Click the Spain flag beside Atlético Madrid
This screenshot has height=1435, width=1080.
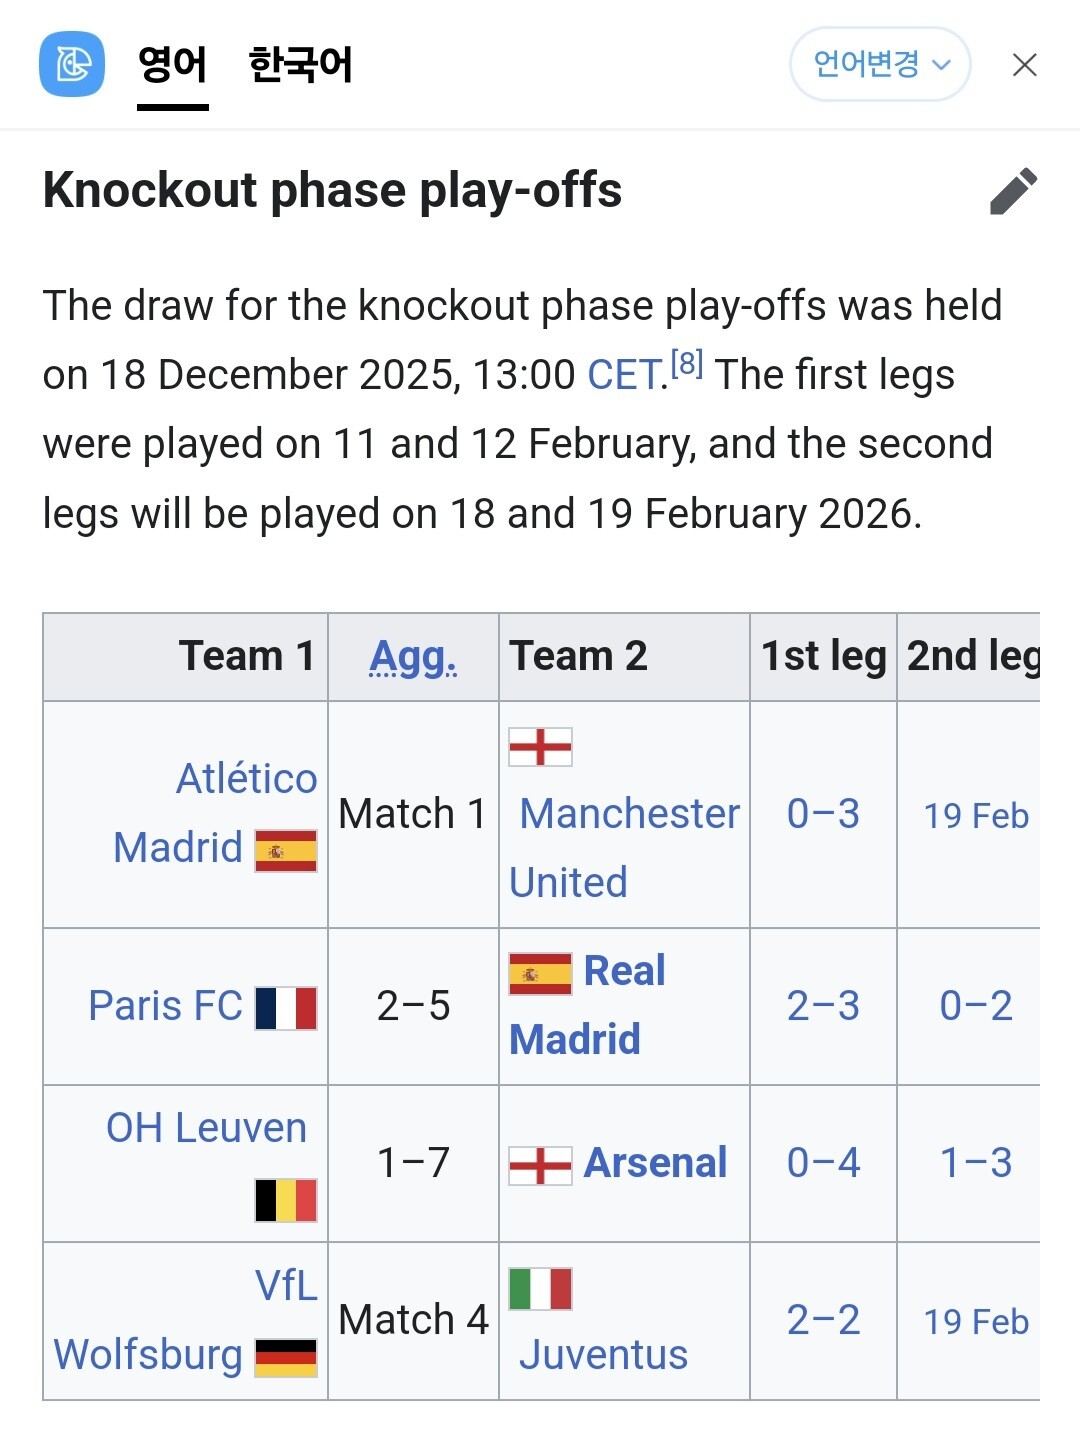pos(286,850)
